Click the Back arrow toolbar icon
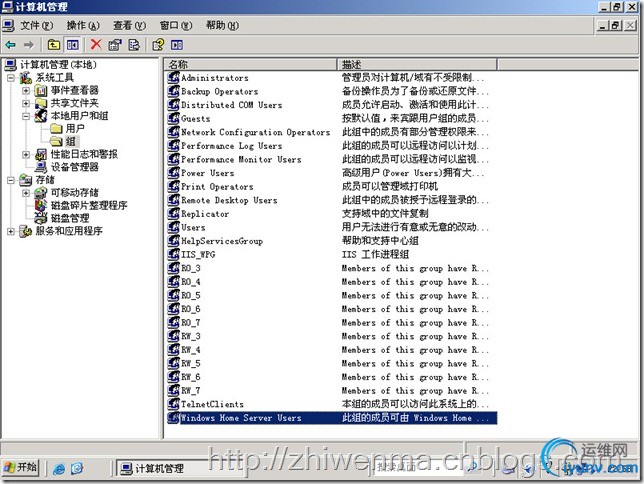Screen dimensions: 644x484 [x=11, y=44]
